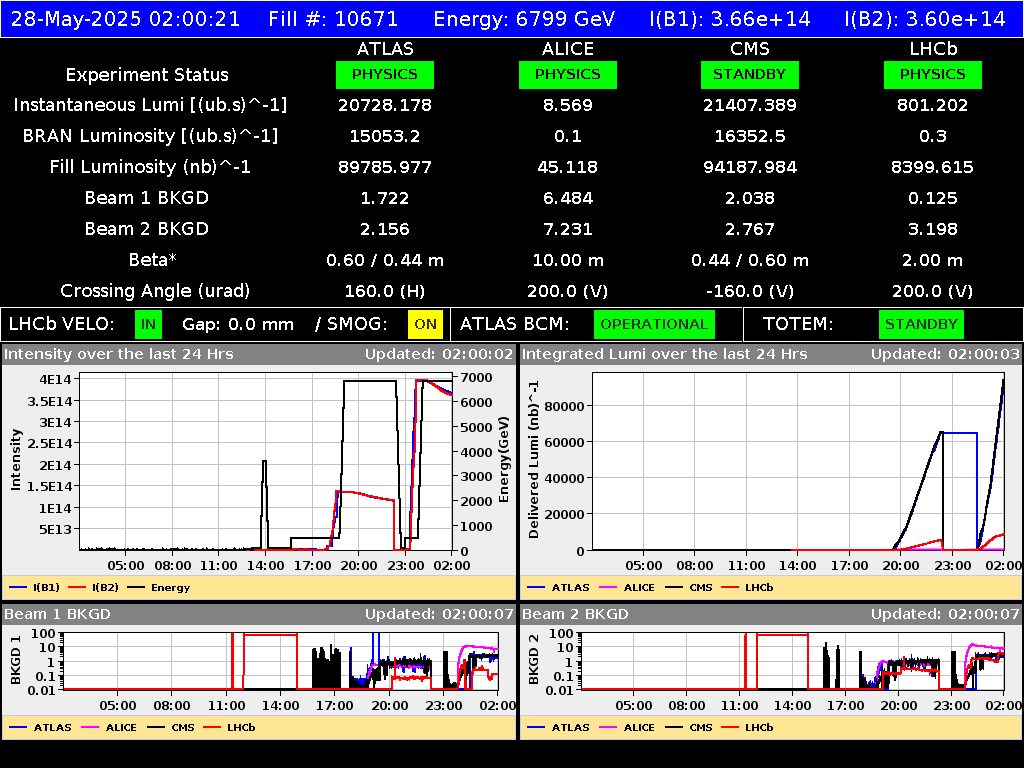
Task: Select ALICE Beta* 10.00 m
Action: [x=568, y=261]
